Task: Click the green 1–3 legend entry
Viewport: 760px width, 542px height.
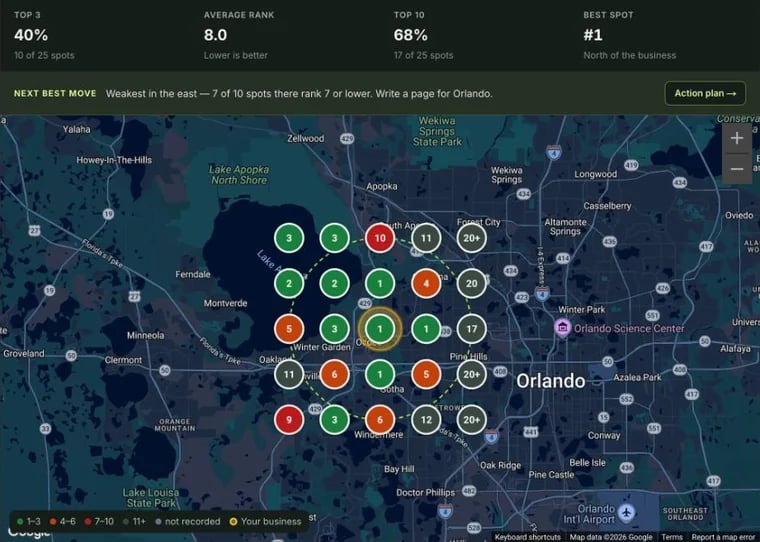Action: click(x=29, y=522)
